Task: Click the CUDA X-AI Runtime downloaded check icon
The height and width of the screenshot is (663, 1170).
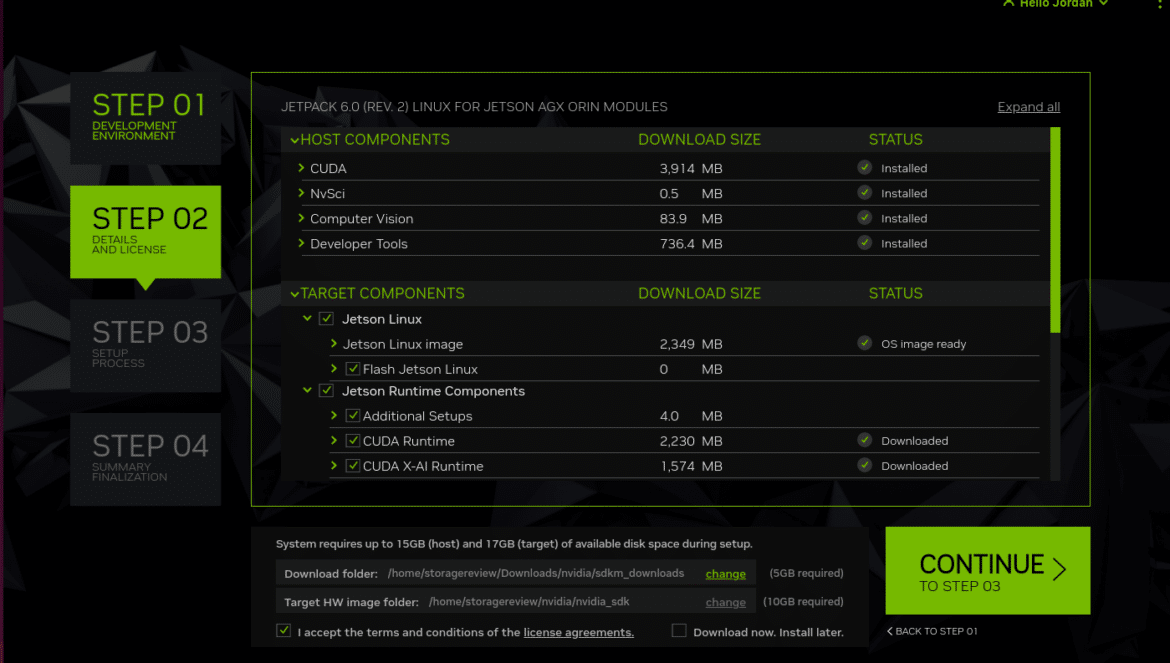Action: click(x=864, y=465)
